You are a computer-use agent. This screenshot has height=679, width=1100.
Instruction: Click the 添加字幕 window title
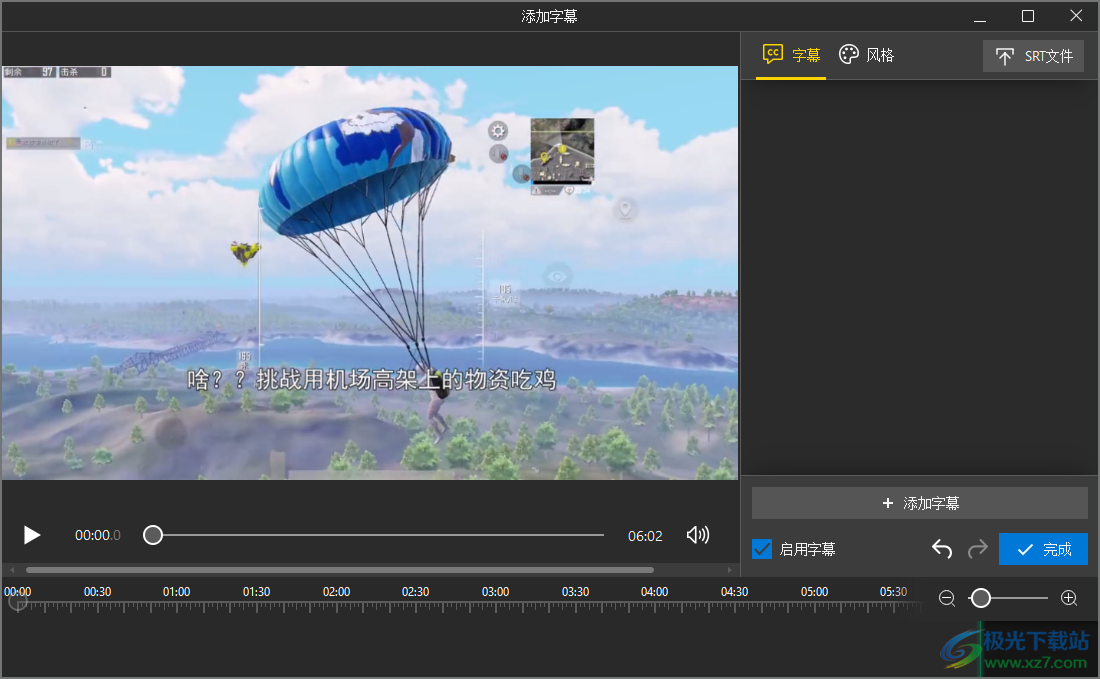pos(549,16)
